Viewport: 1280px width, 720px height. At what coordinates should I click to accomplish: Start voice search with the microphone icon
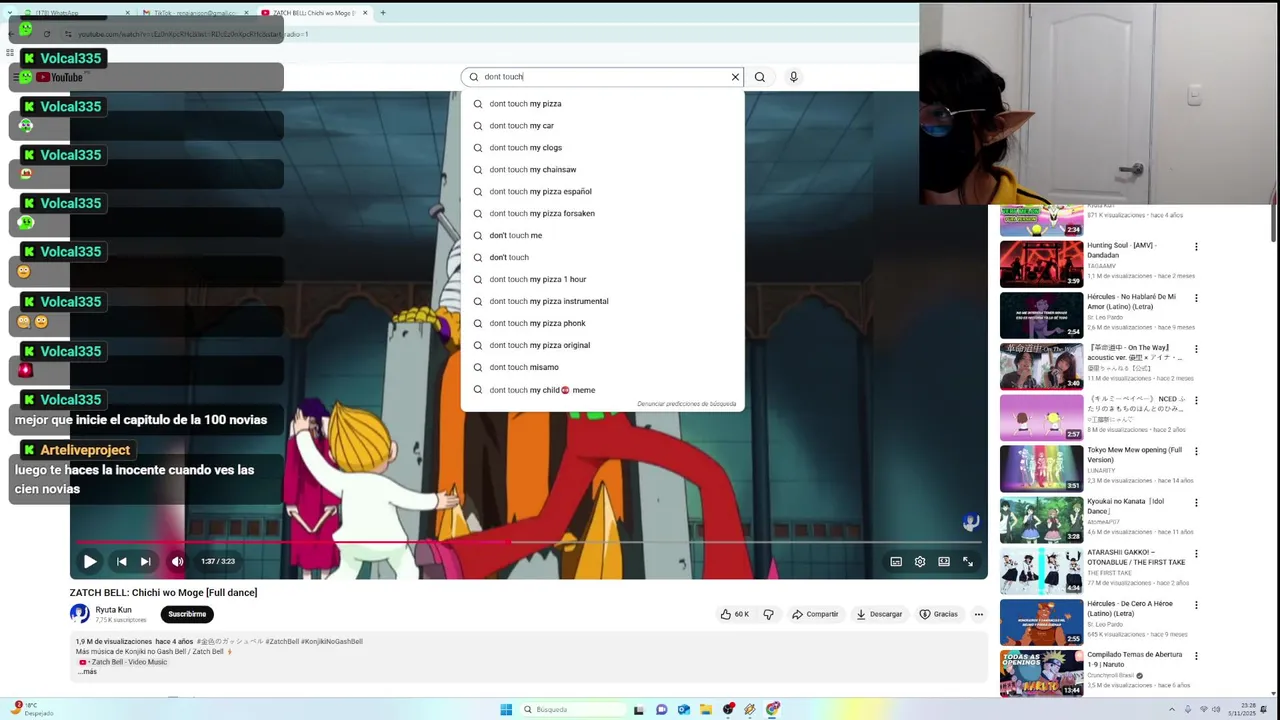point(794,77)
